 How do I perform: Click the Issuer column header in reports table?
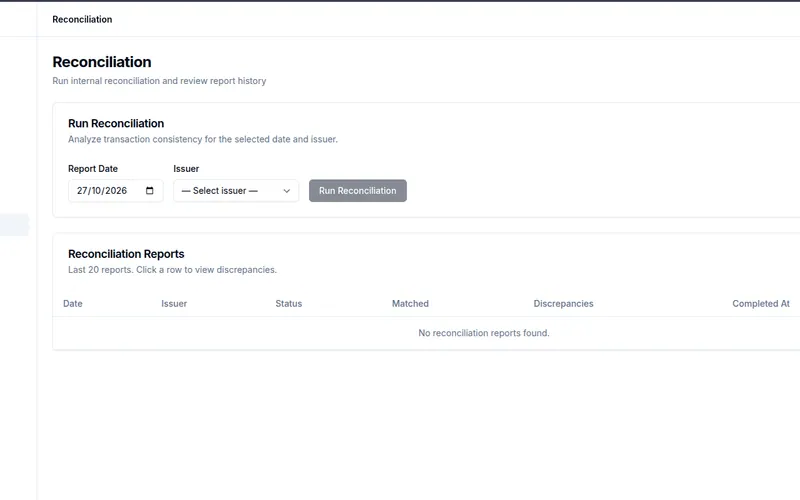pyautogui.click(x=174, y=304)
